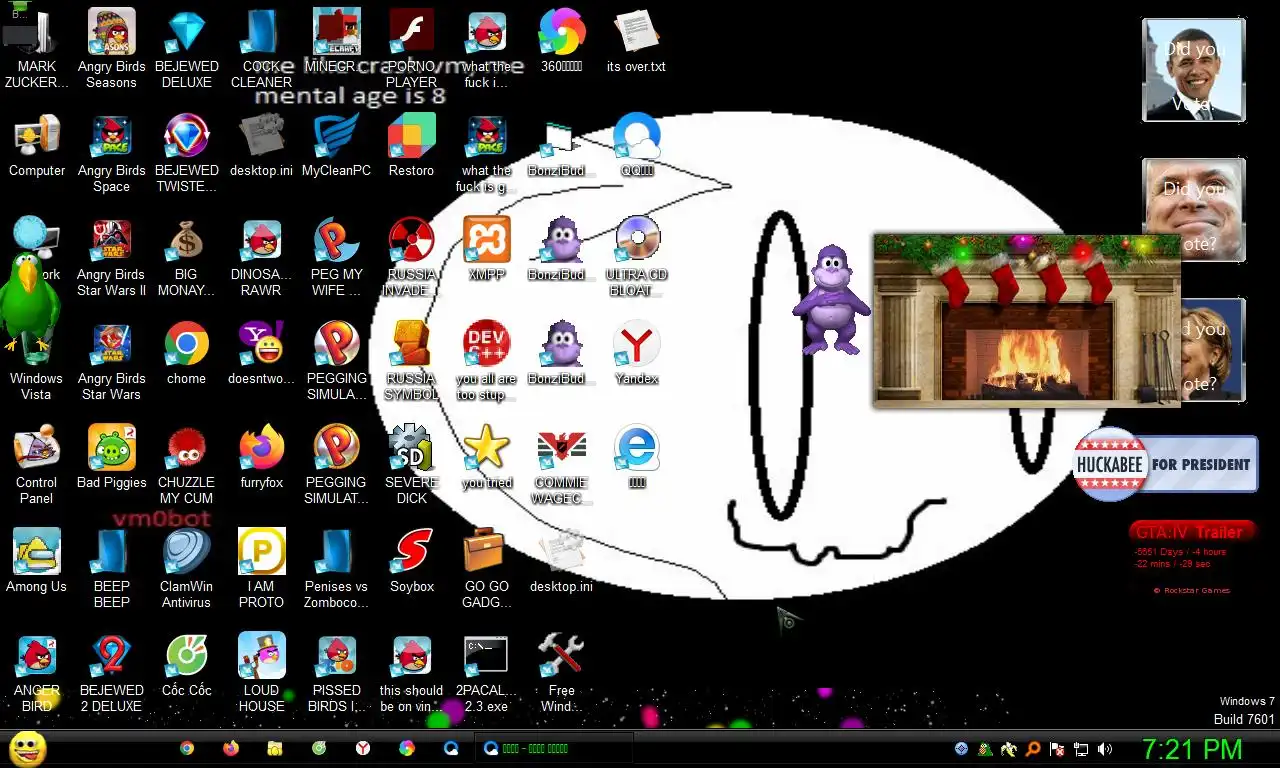Image resolution: width=1280 pixels, height=768 pixels.
Task: Open the MINECR... desktop shortcut
Action: pos(336,42)
